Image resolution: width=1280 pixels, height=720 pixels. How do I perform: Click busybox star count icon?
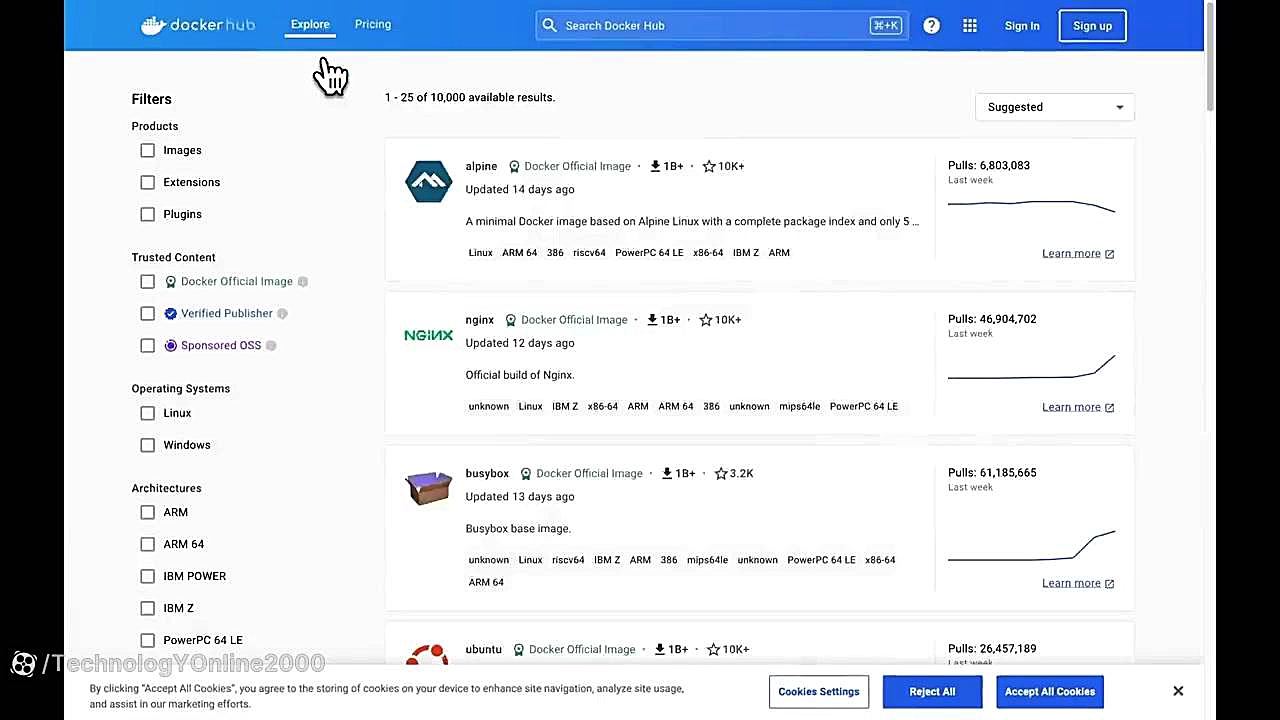coord(721,473)
